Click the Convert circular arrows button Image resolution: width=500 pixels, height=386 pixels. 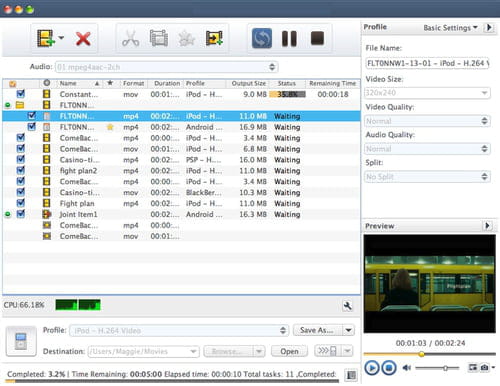point(262,38)
